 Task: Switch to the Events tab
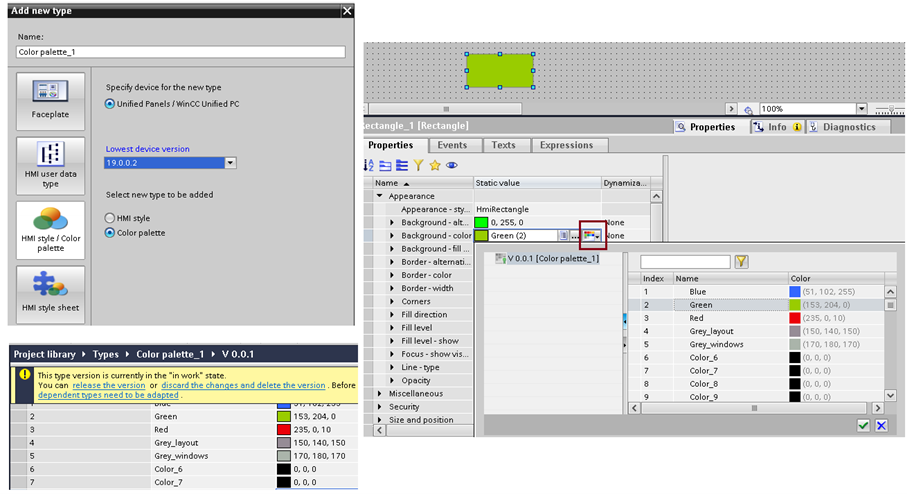pos(452,145)
